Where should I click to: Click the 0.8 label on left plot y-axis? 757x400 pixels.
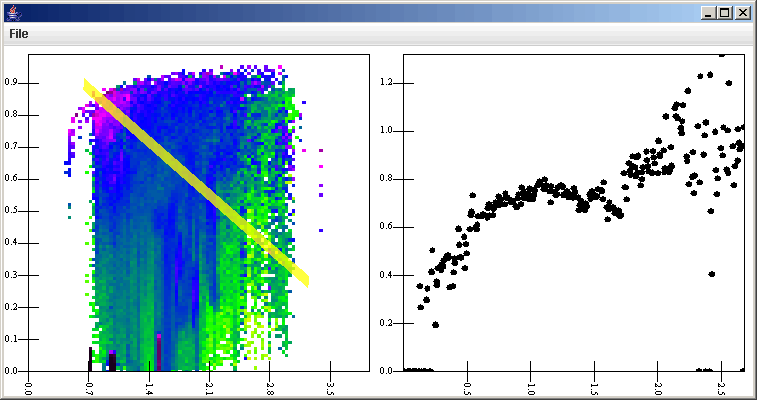pos(12,115)
